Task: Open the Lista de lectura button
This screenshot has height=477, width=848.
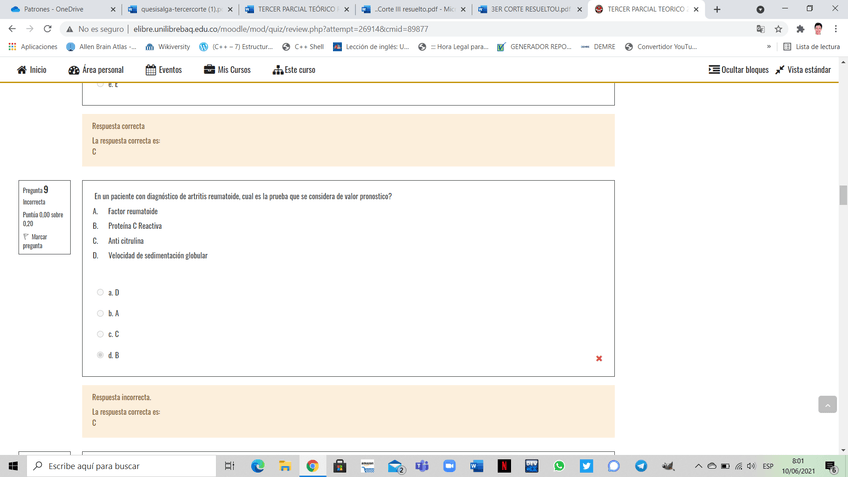Action: (x=812, y=47)
